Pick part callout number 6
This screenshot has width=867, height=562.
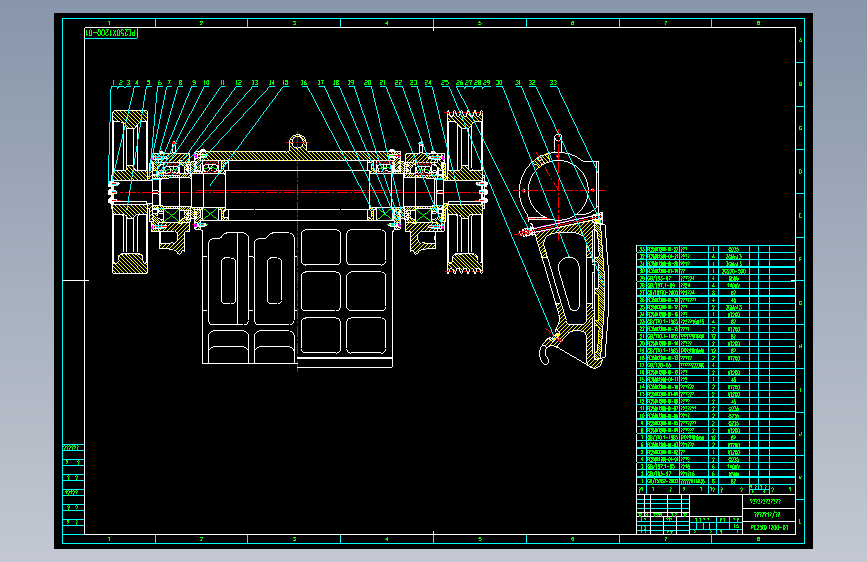coord(160,83)
